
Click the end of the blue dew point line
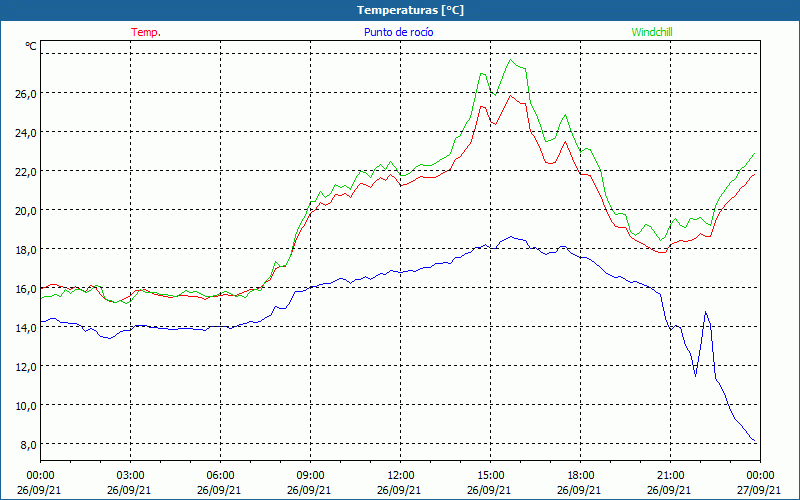pyautogui.click(x=754, y=440)
